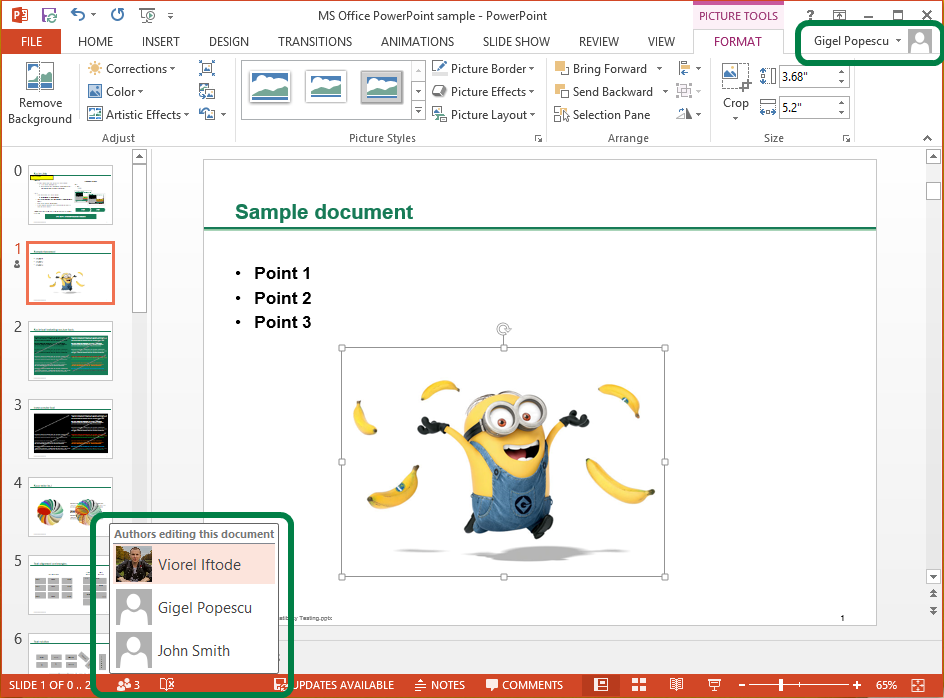This screenshot has height=698, width=944.
Task: Open PowerPoint Help question mark
Action: click(810, 15)
